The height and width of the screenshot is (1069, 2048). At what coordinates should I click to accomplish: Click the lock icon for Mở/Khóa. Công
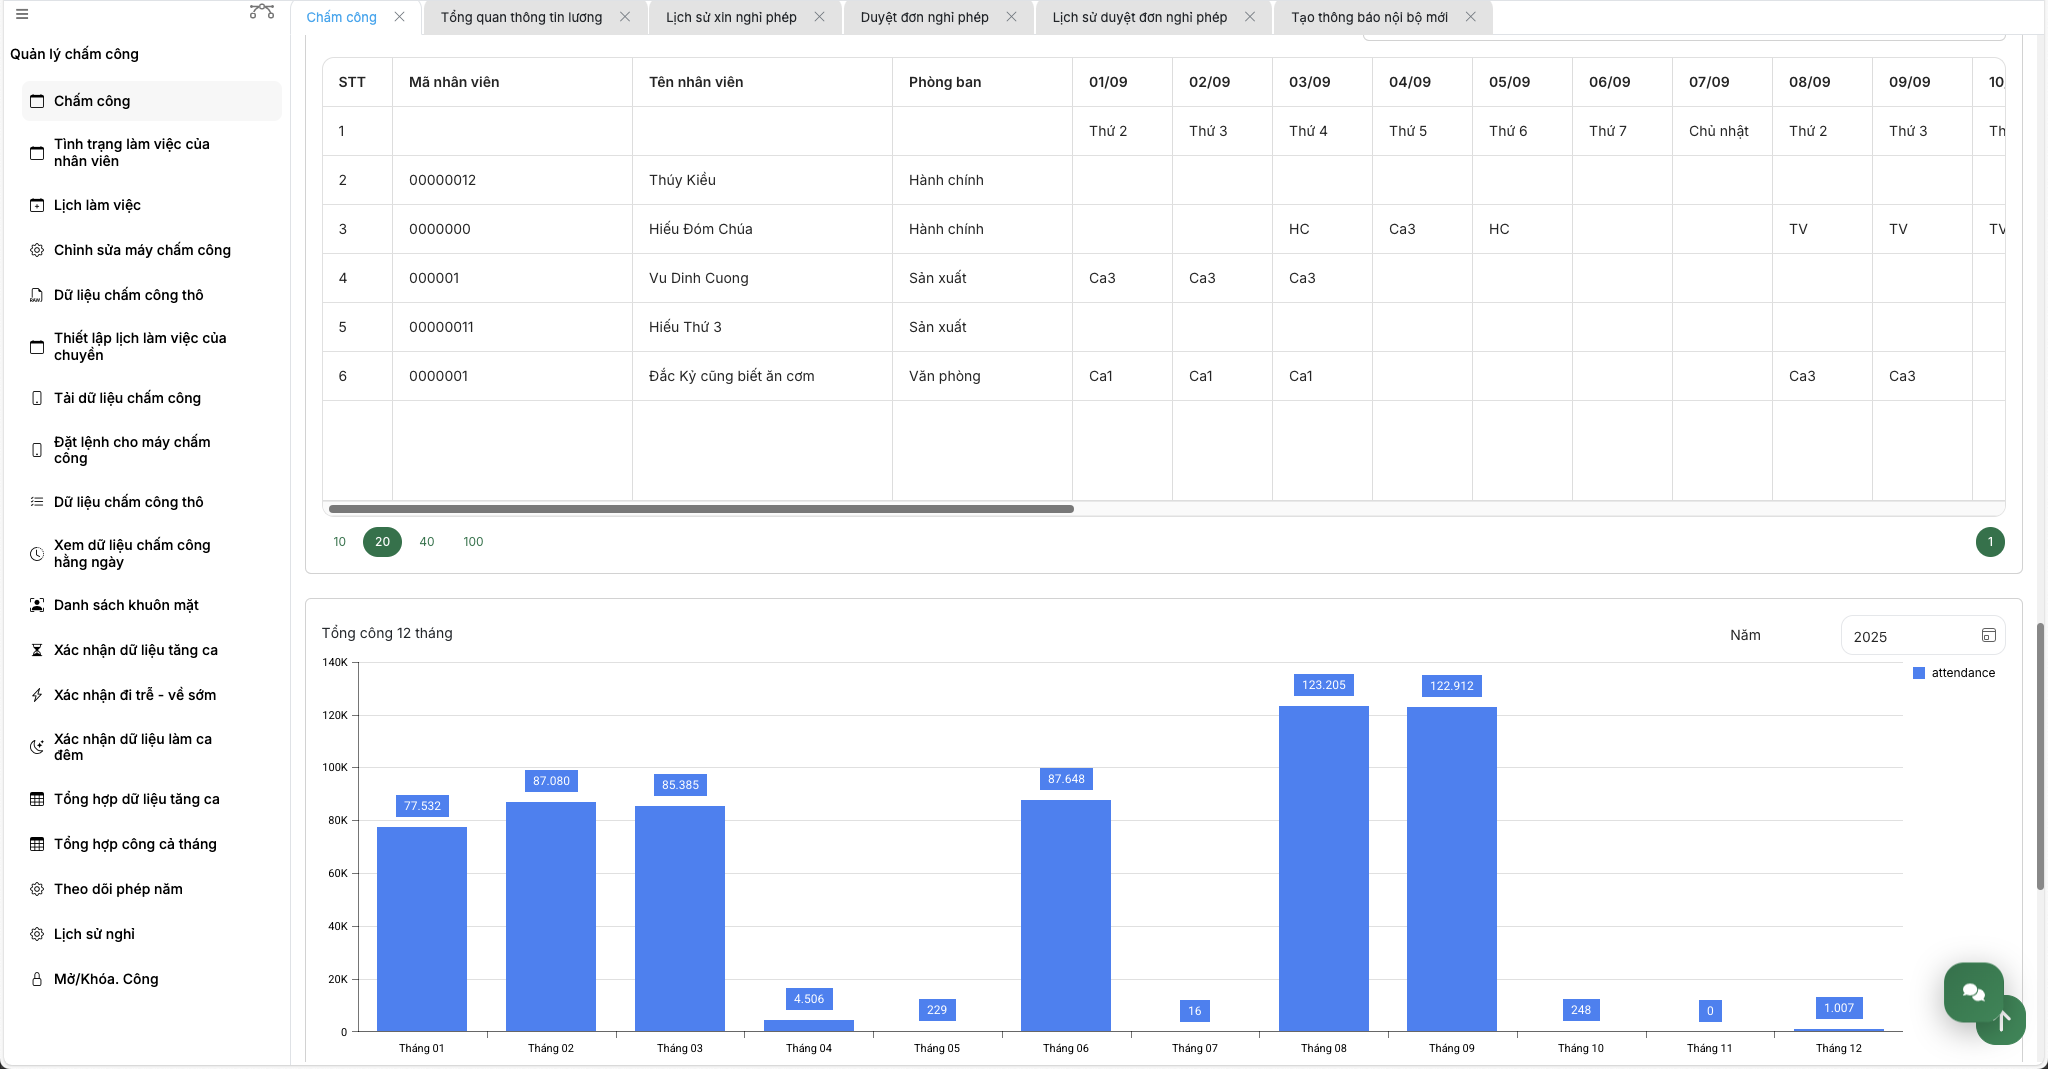(37, 979)
